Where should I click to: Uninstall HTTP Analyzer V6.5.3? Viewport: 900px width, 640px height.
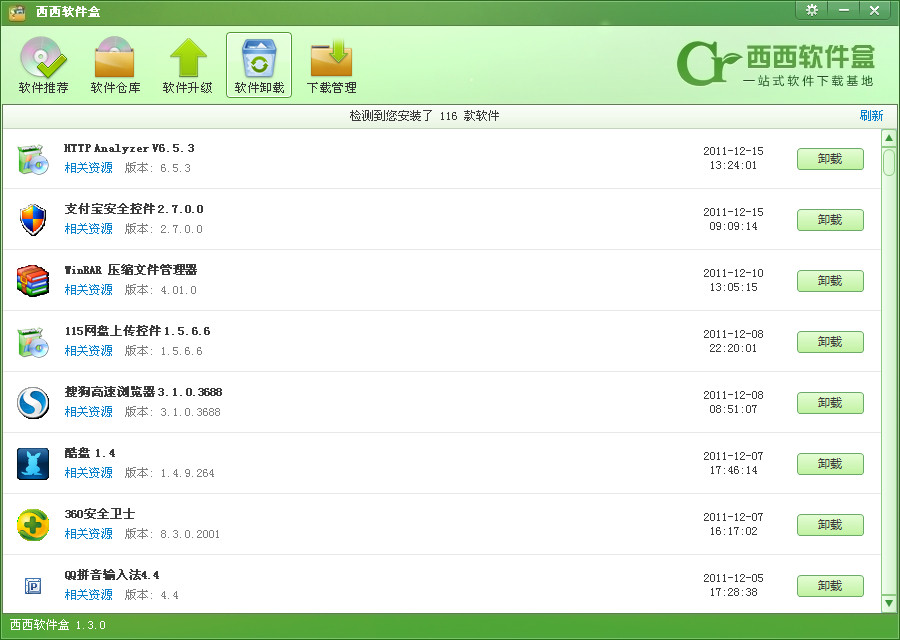tap(830, 159)
